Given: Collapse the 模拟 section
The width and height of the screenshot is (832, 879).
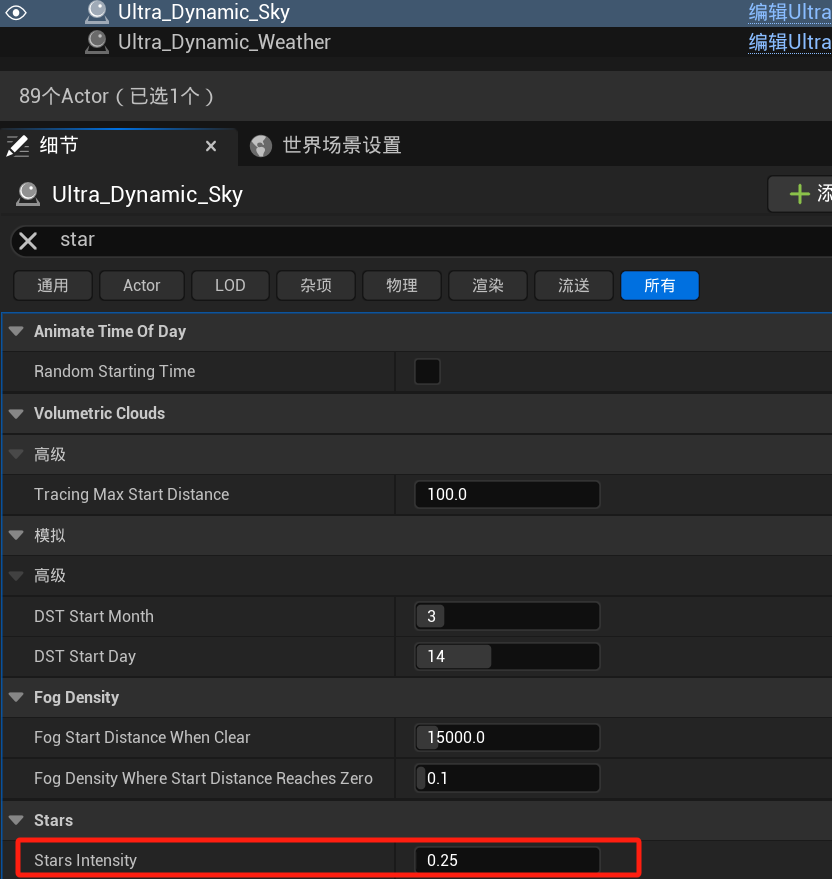Looking at the screenshot, I should [x=16, y=535].
